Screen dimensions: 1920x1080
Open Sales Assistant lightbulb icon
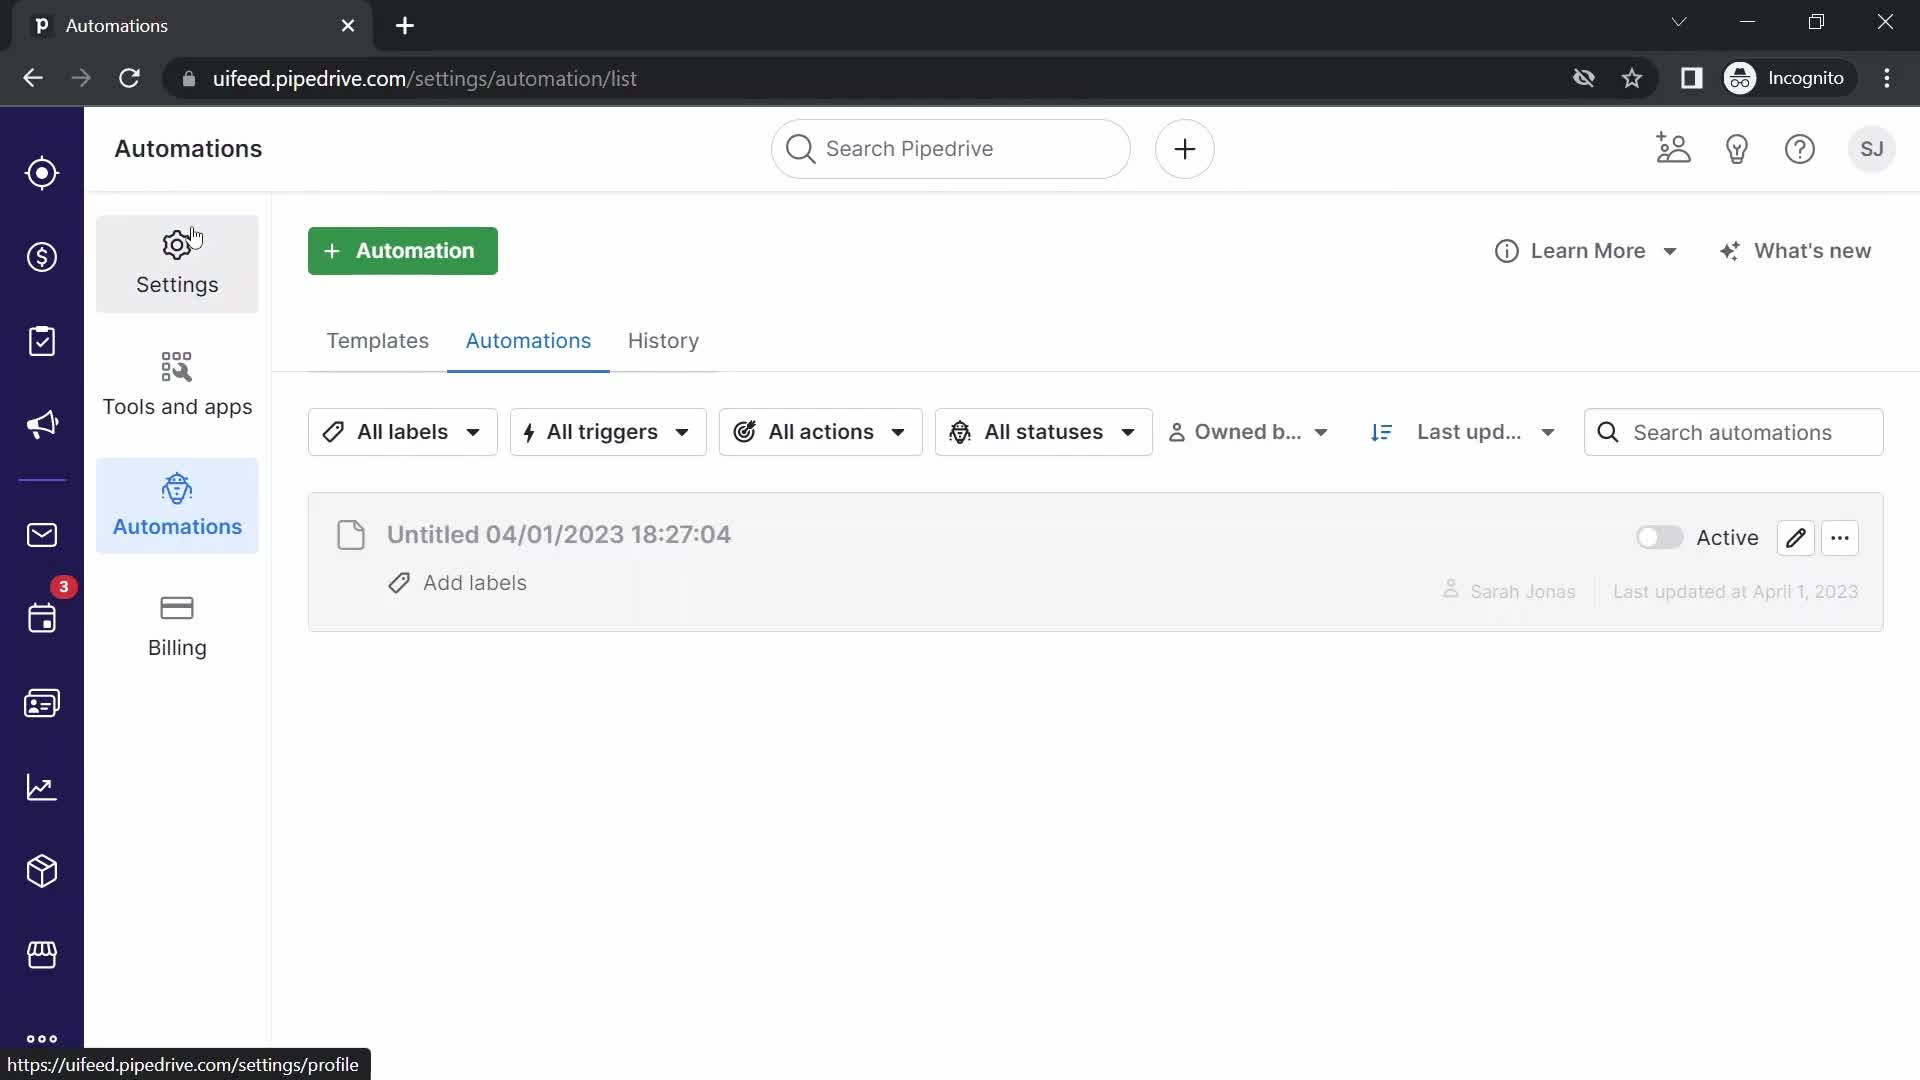[1737, 149]
